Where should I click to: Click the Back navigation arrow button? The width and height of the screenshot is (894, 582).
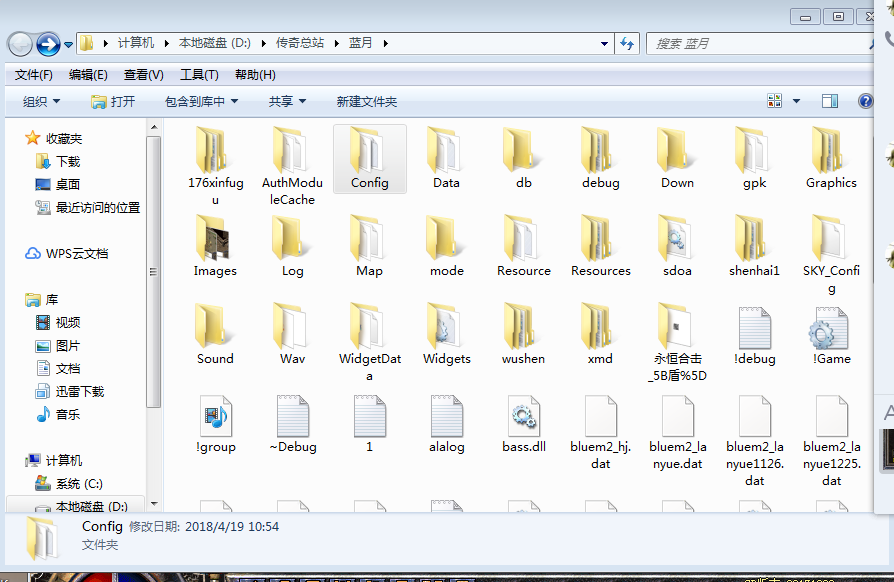click(x=20, y=44)
